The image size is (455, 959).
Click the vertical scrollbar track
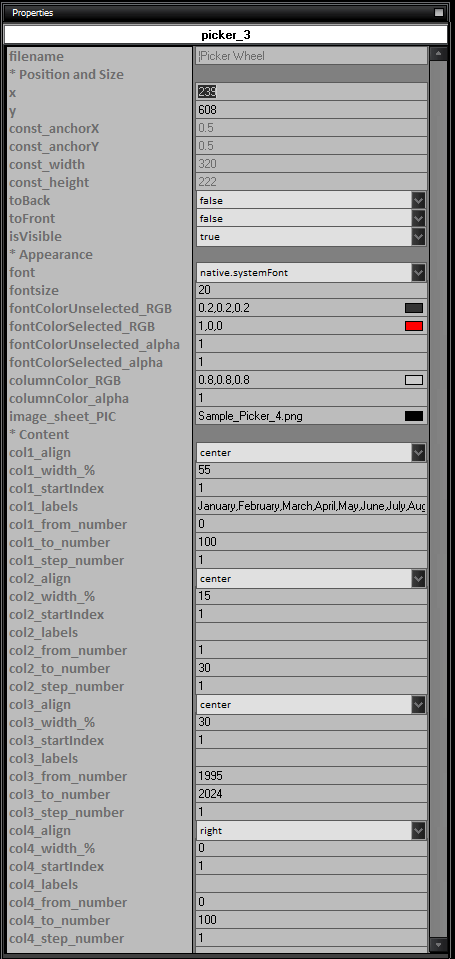click(x=438, y=499)
